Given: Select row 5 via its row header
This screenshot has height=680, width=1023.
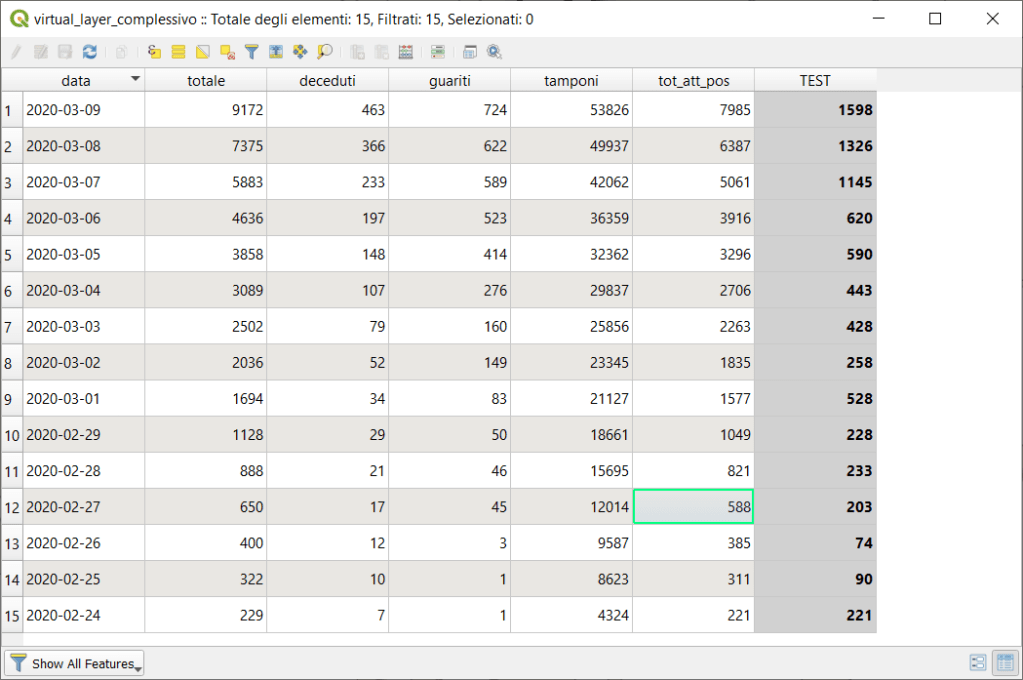Looking at the screenshot, I should pyautogui.click(x=9, y=254).
